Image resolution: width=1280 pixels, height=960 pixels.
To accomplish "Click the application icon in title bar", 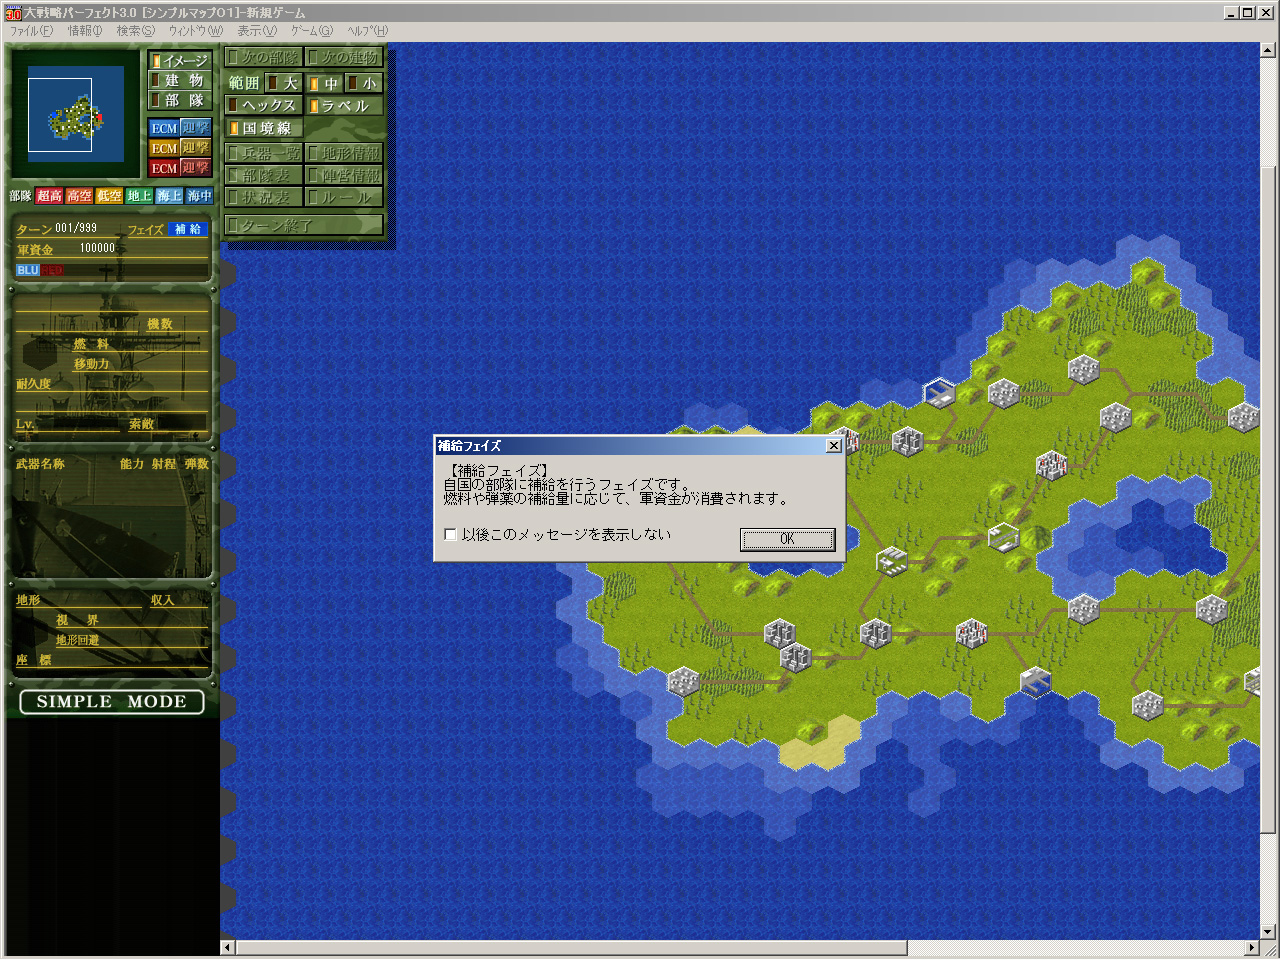I will pyautogui.click(x=12, y=12).
